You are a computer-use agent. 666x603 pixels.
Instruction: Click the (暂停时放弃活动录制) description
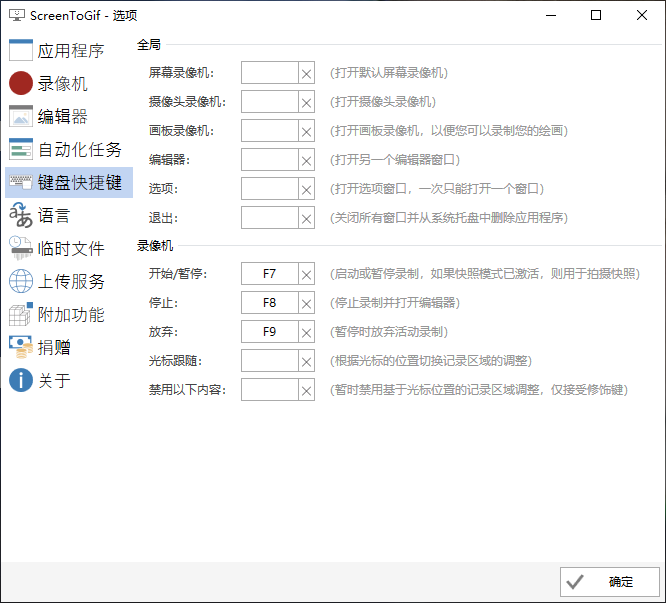pos(389,332)
